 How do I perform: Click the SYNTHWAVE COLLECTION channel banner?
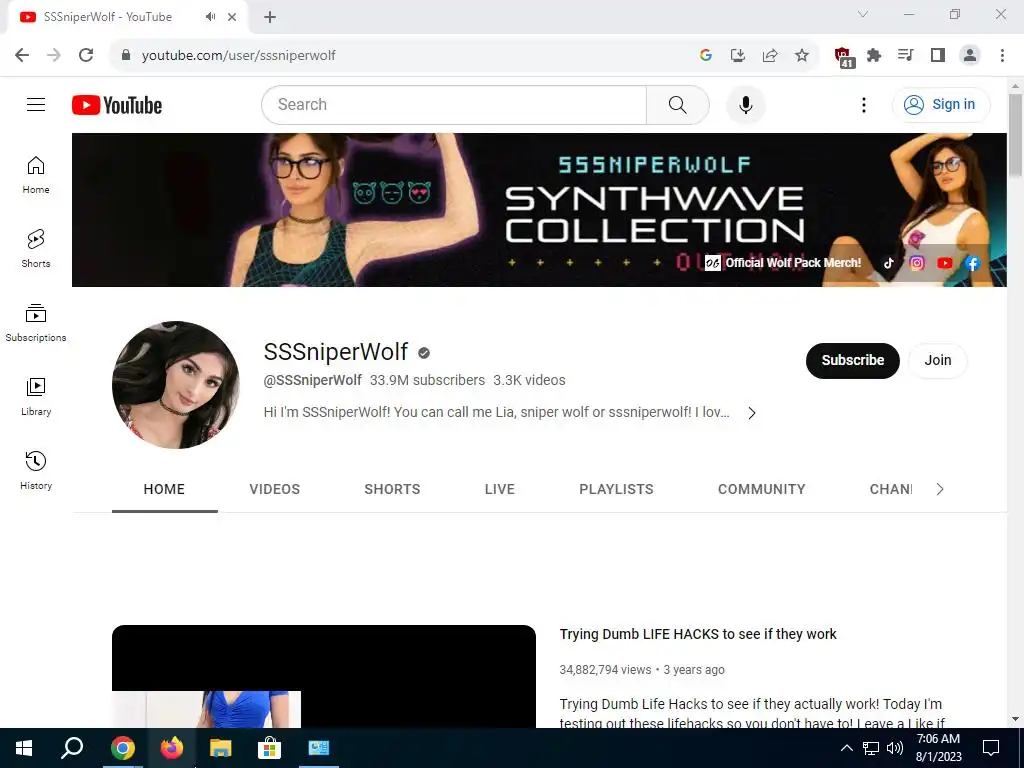pos(539,210)
